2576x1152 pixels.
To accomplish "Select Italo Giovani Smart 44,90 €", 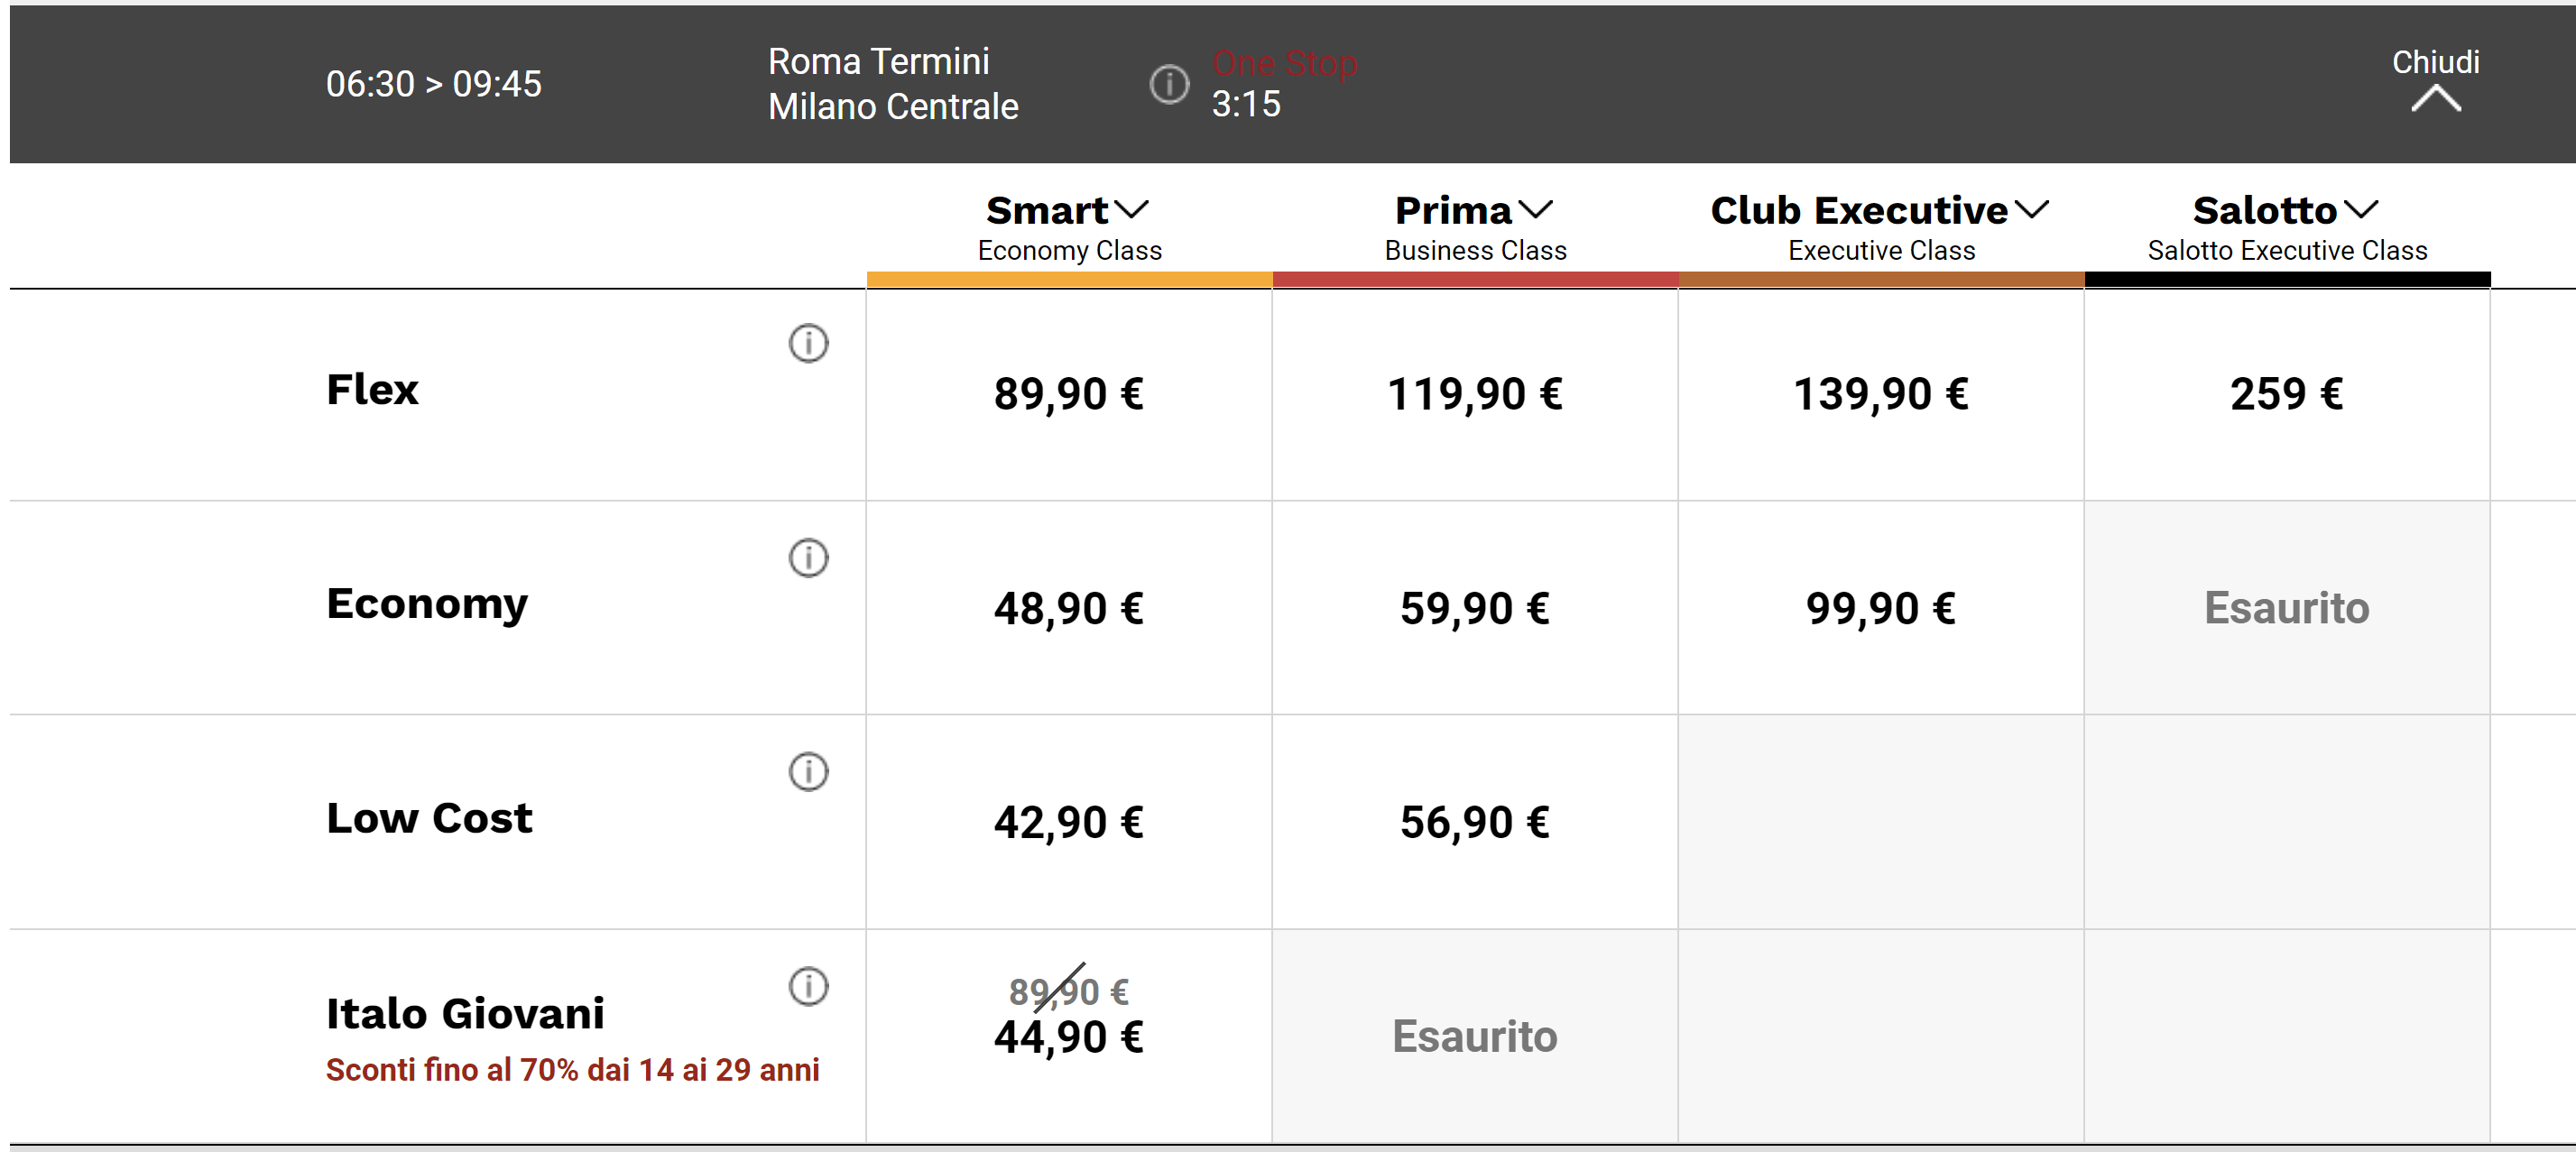I will pos(1069,1037).
